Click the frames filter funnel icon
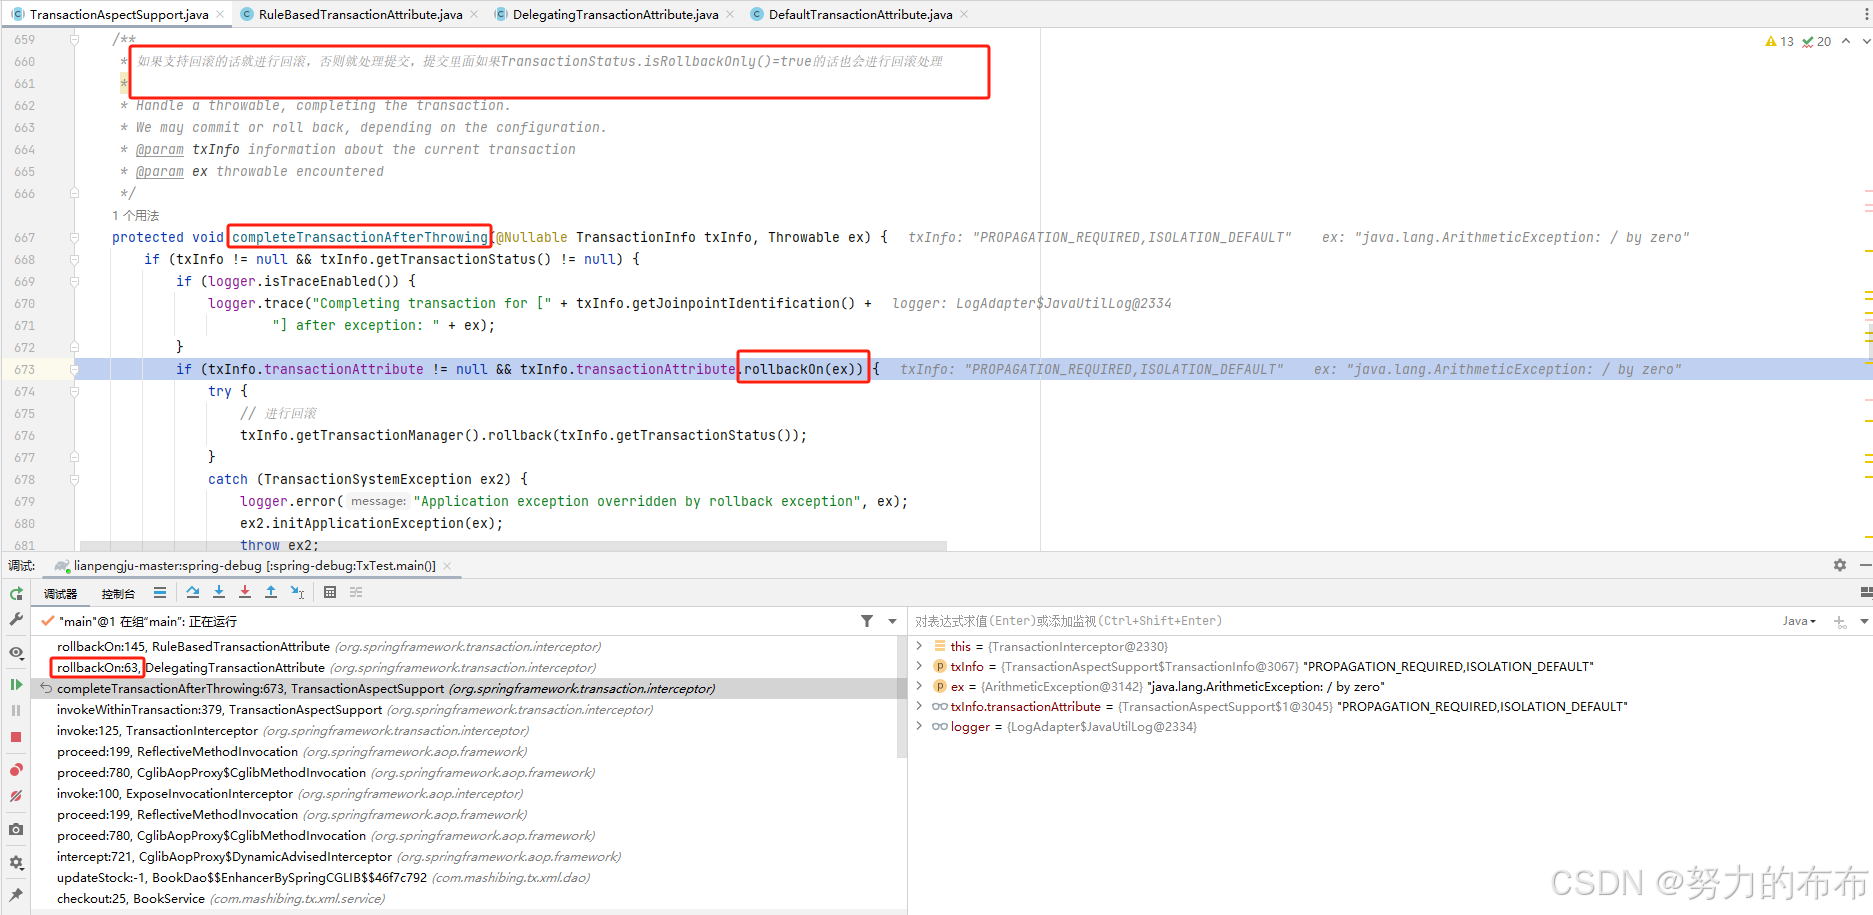This screenshot has height=915, width=1873. [867, 621]
